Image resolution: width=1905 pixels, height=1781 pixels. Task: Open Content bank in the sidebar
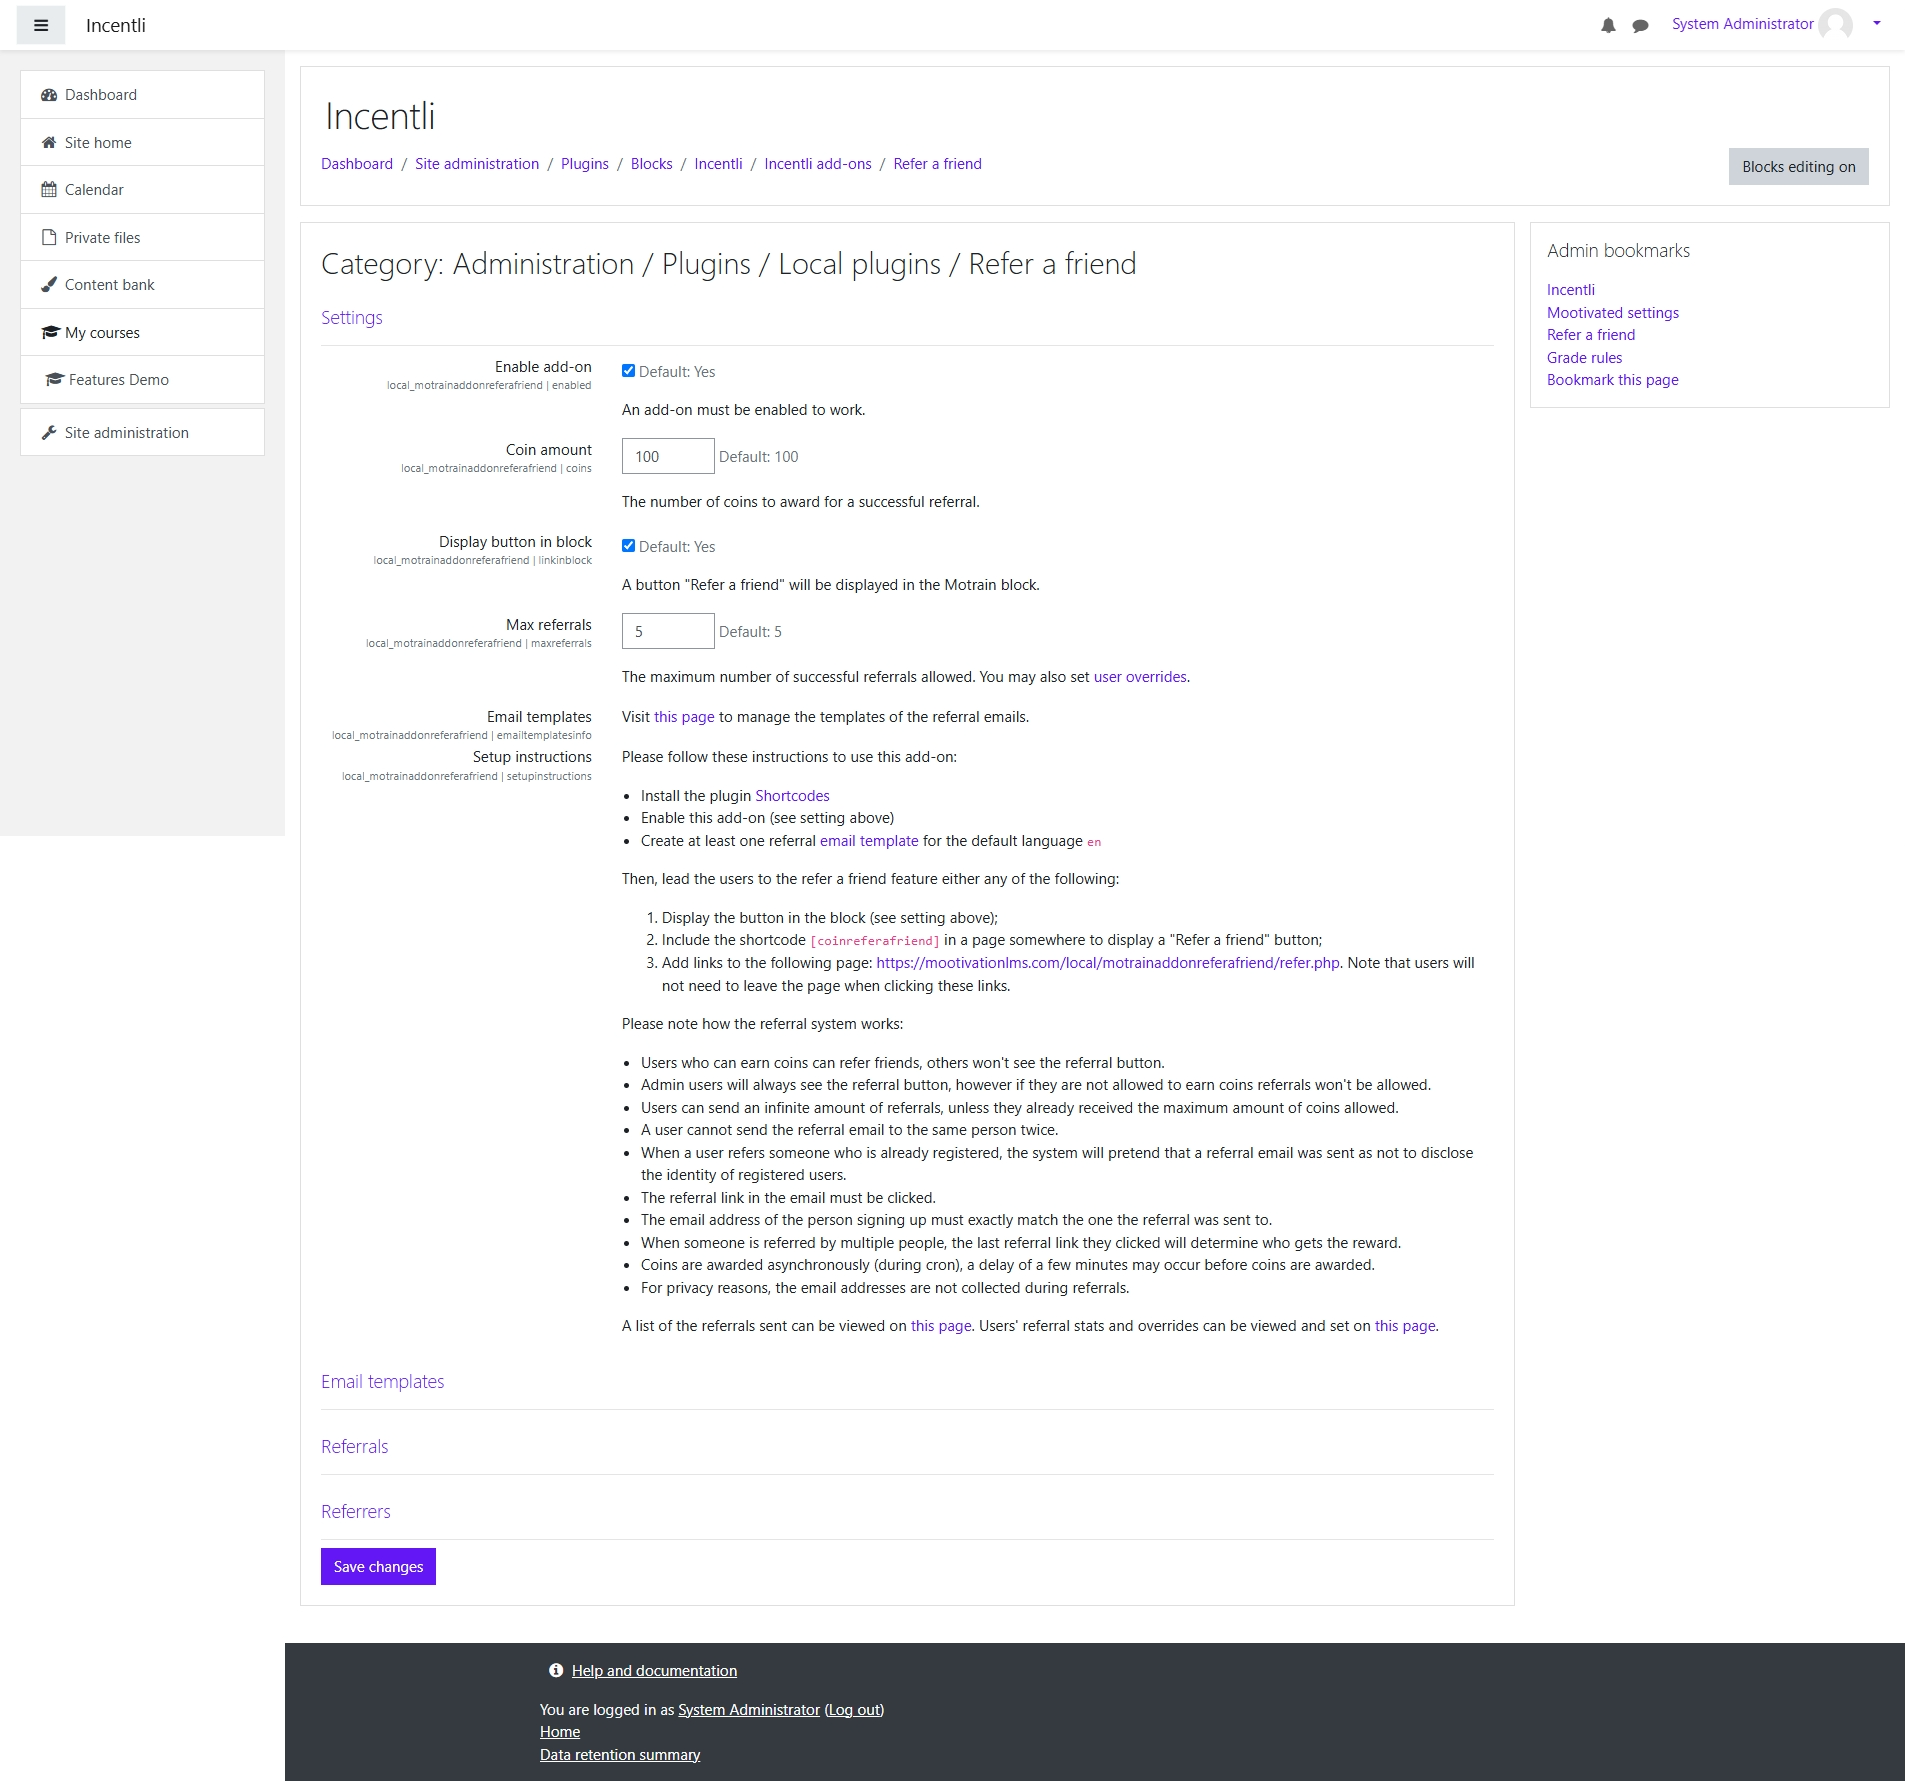tap(142, 285)
